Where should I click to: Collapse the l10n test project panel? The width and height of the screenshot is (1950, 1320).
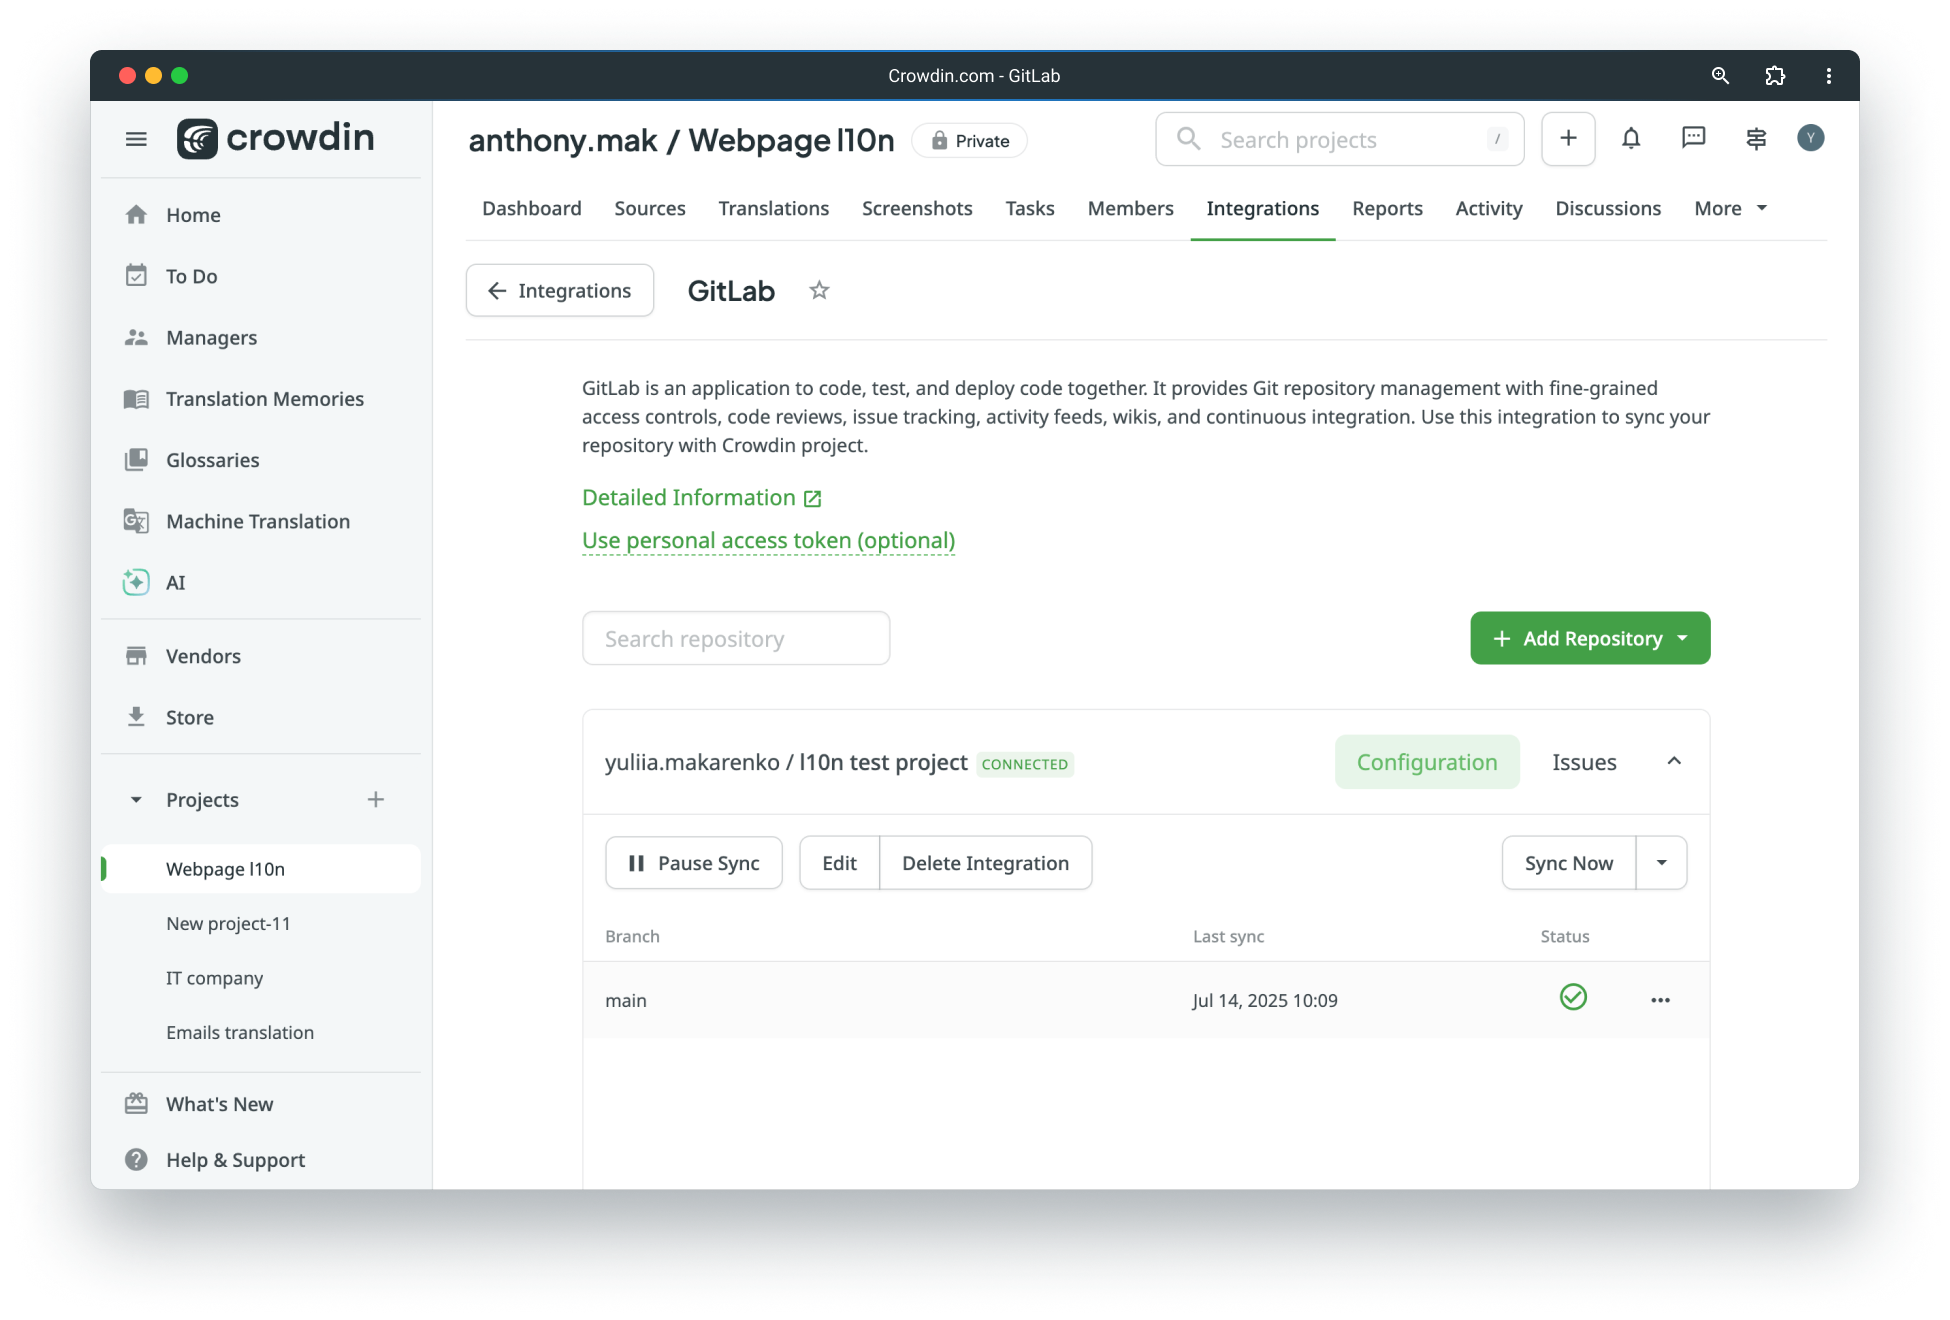pyautogui.click(x=1674, y=762)
